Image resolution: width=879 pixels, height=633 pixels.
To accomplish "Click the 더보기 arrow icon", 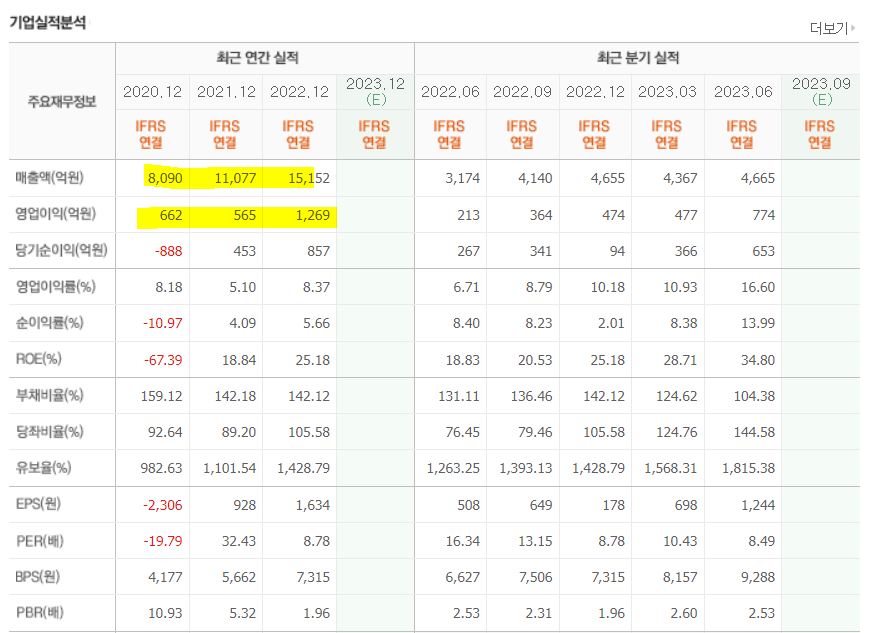I will [853, 27].
